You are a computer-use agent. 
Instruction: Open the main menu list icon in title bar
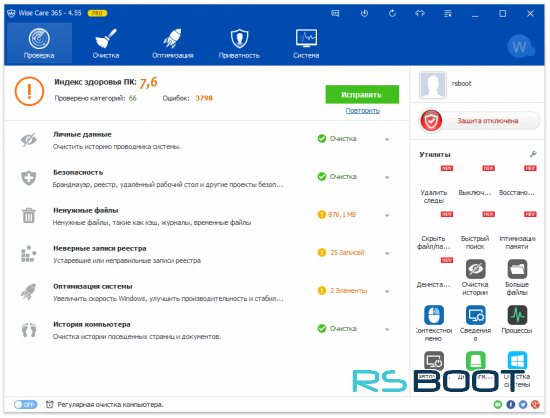tap(448, 13)
